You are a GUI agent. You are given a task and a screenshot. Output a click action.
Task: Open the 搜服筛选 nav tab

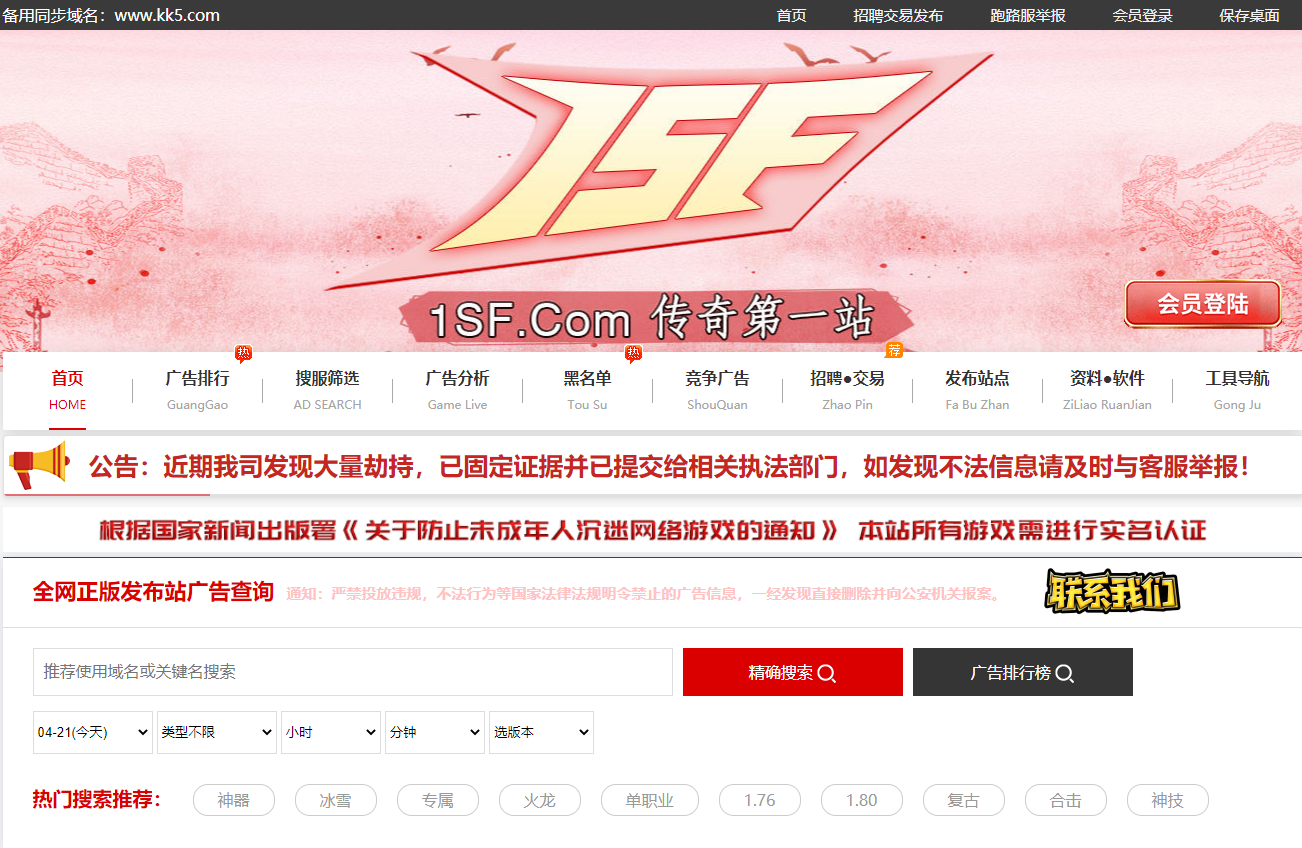pos(327,390)
